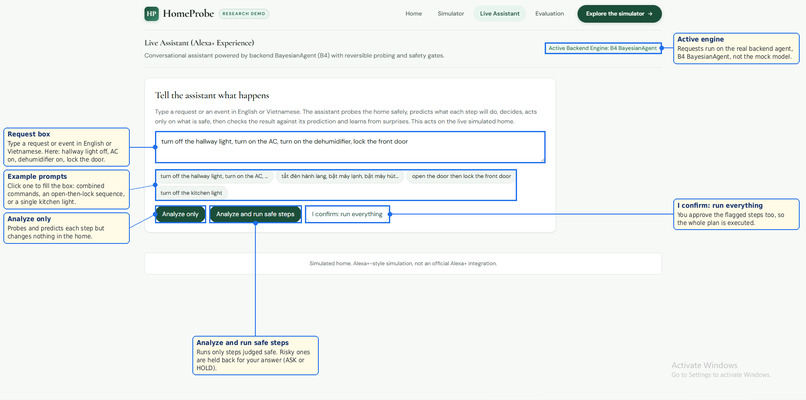
Task: Click I confirm: run everything
Action: (347, 214)
